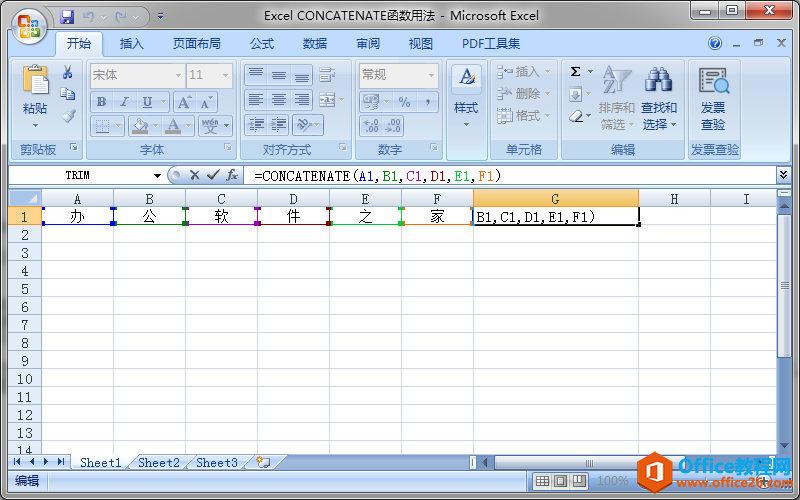Switch to the 审阅 ribbon tab
The image size is (800, 500).
368,44
